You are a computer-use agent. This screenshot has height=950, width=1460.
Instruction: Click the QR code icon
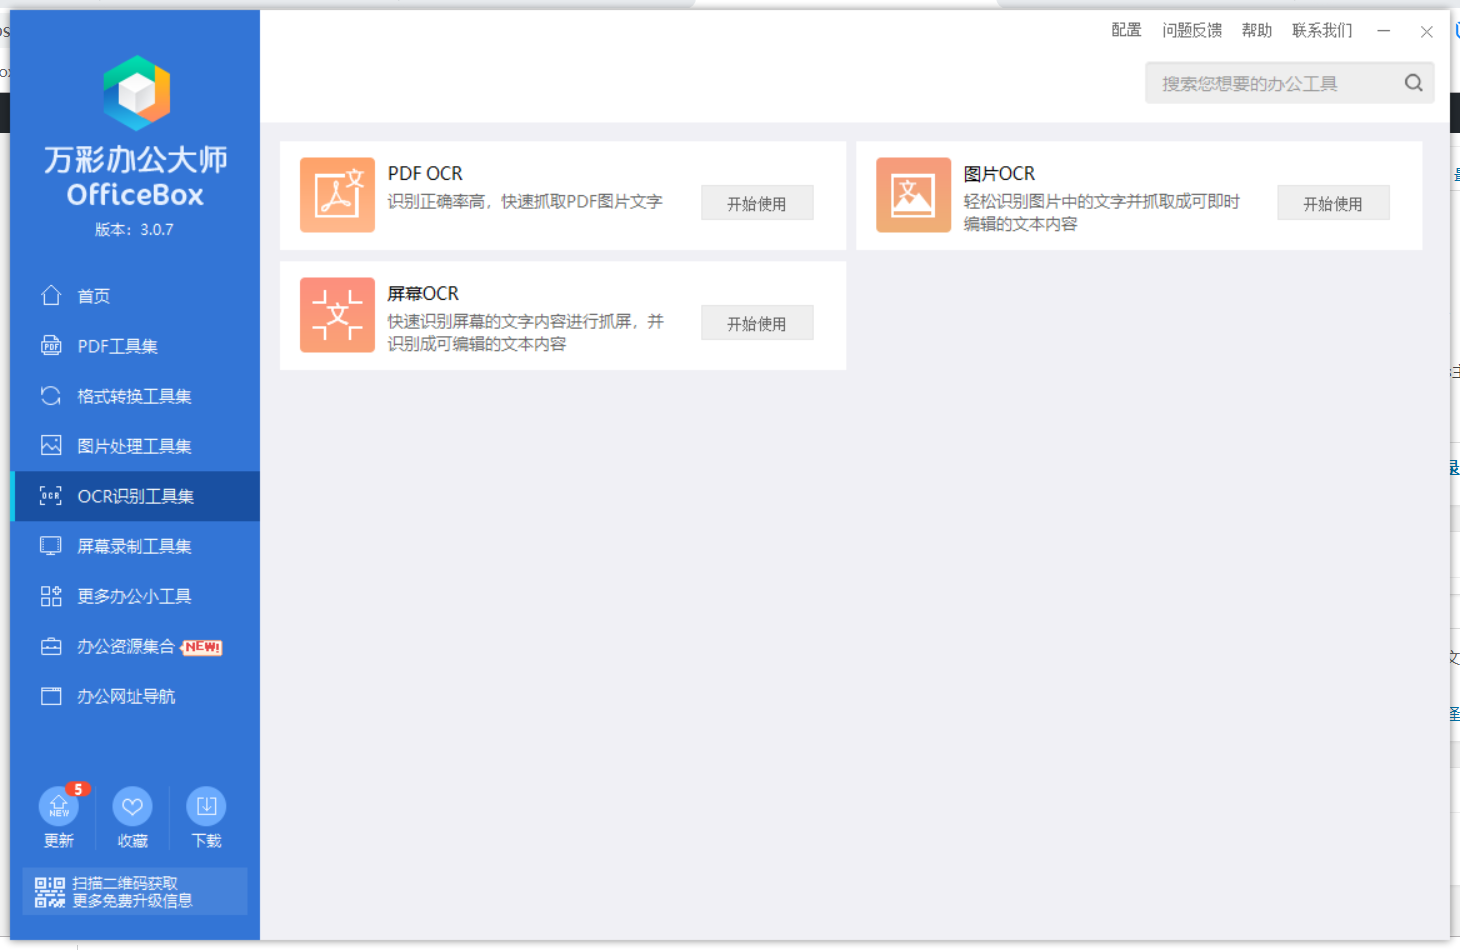coord(49,892)
